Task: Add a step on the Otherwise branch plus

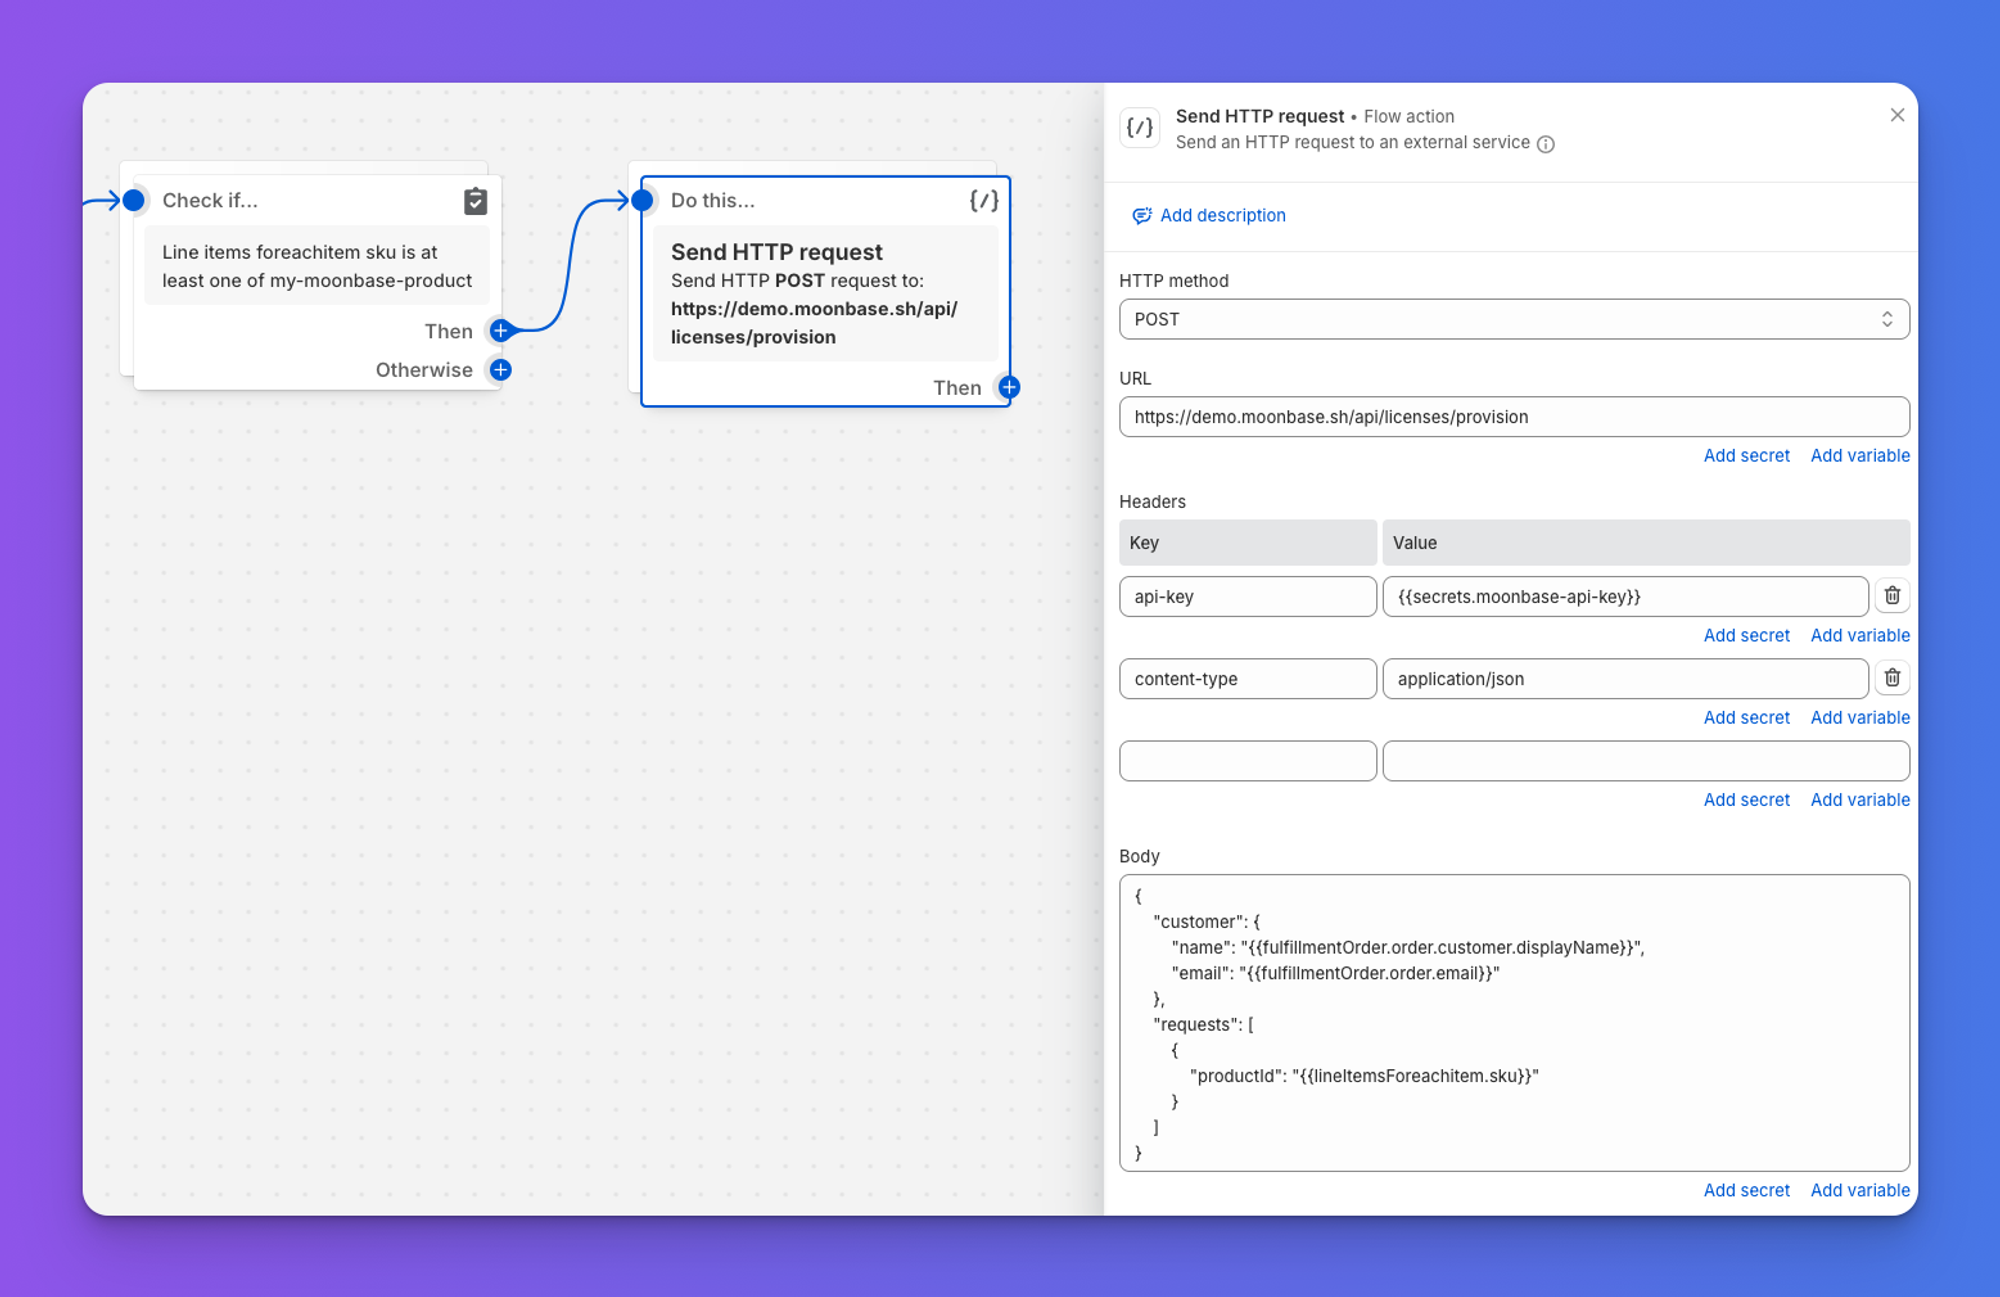Action: point(501,370)
